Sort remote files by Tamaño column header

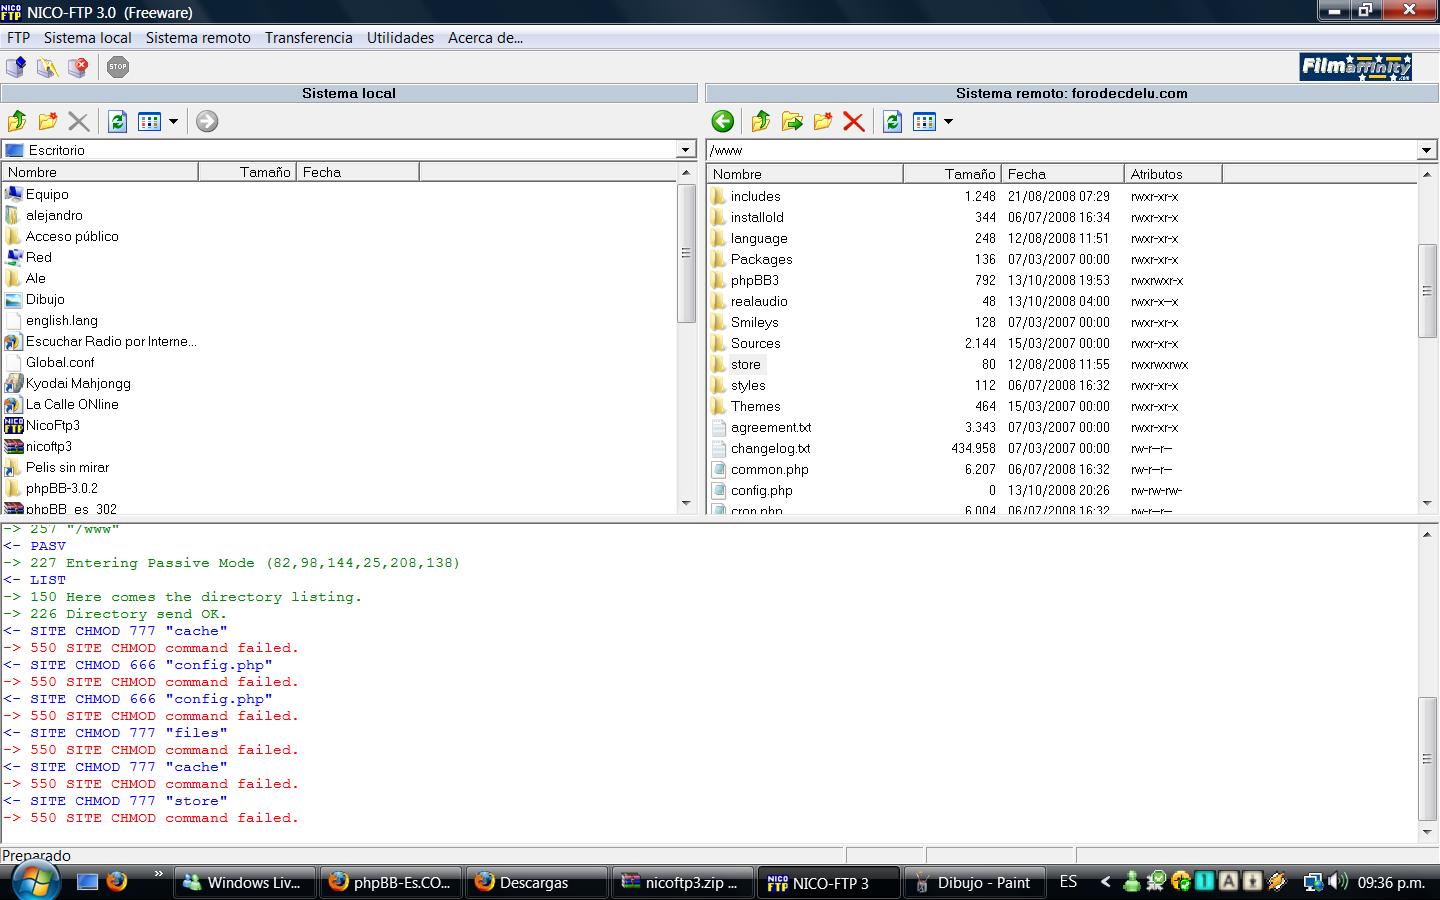pos(953,174)
